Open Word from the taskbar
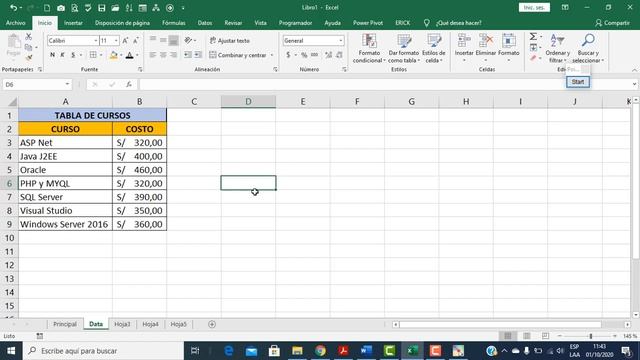The height and width of the screenshot is (360, 640). click(x=366, y=351)
